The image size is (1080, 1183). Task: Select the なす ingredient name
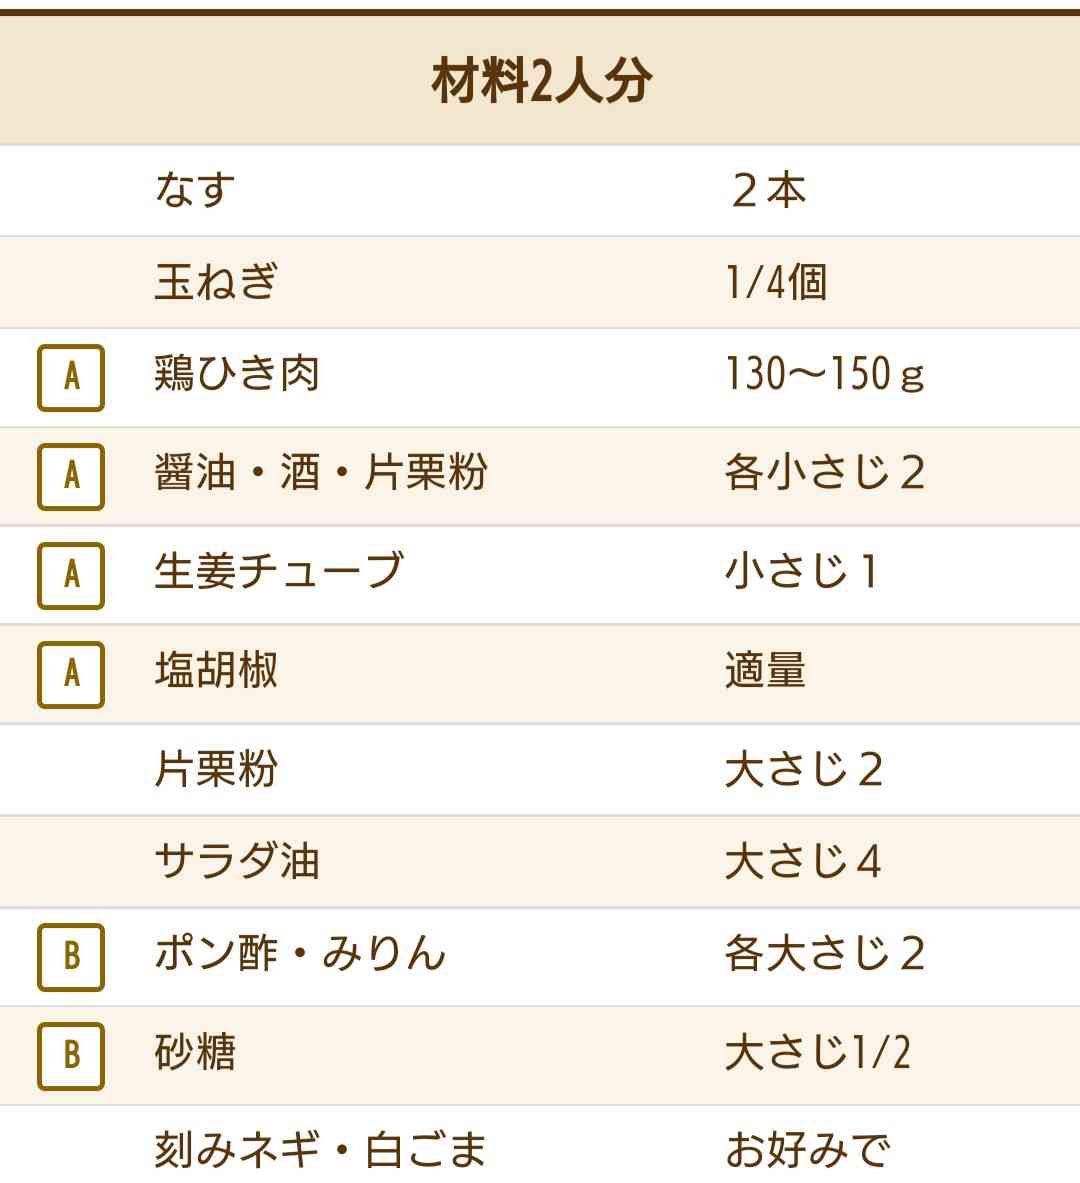(x=195, y=189)
